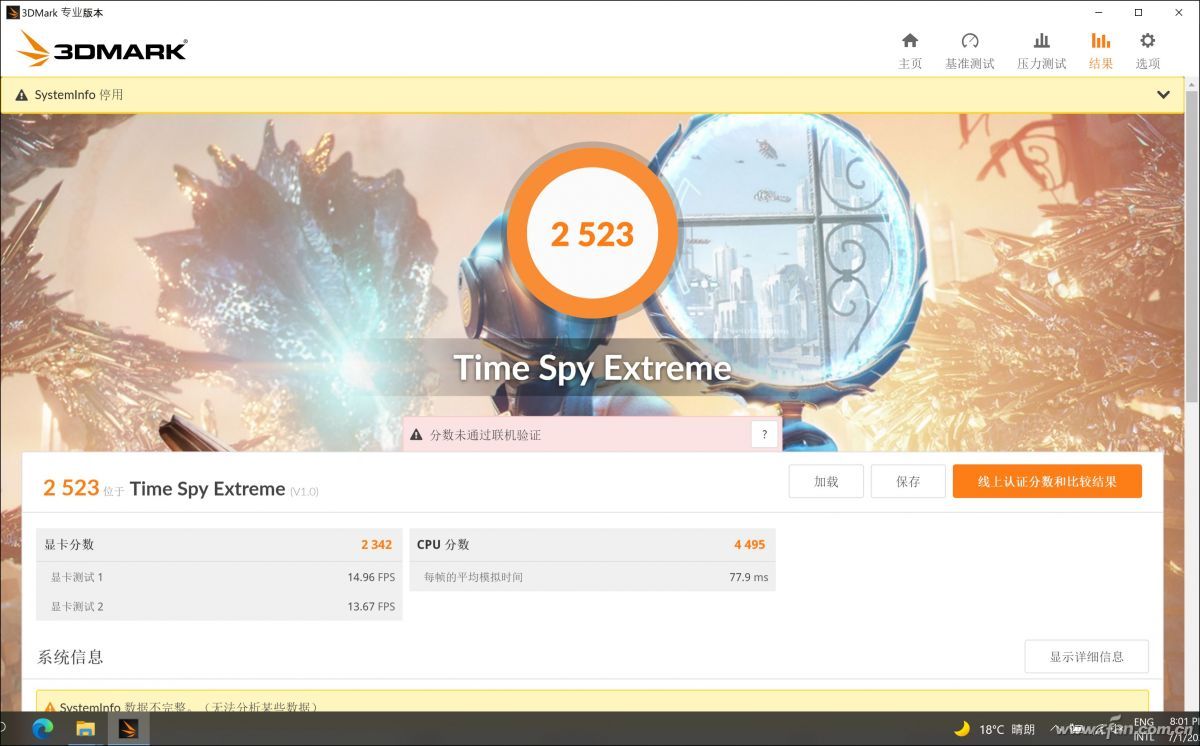Open Microsoft Edge from the taskbar
The image size is (1200, 746).
(x=45, y=730)
